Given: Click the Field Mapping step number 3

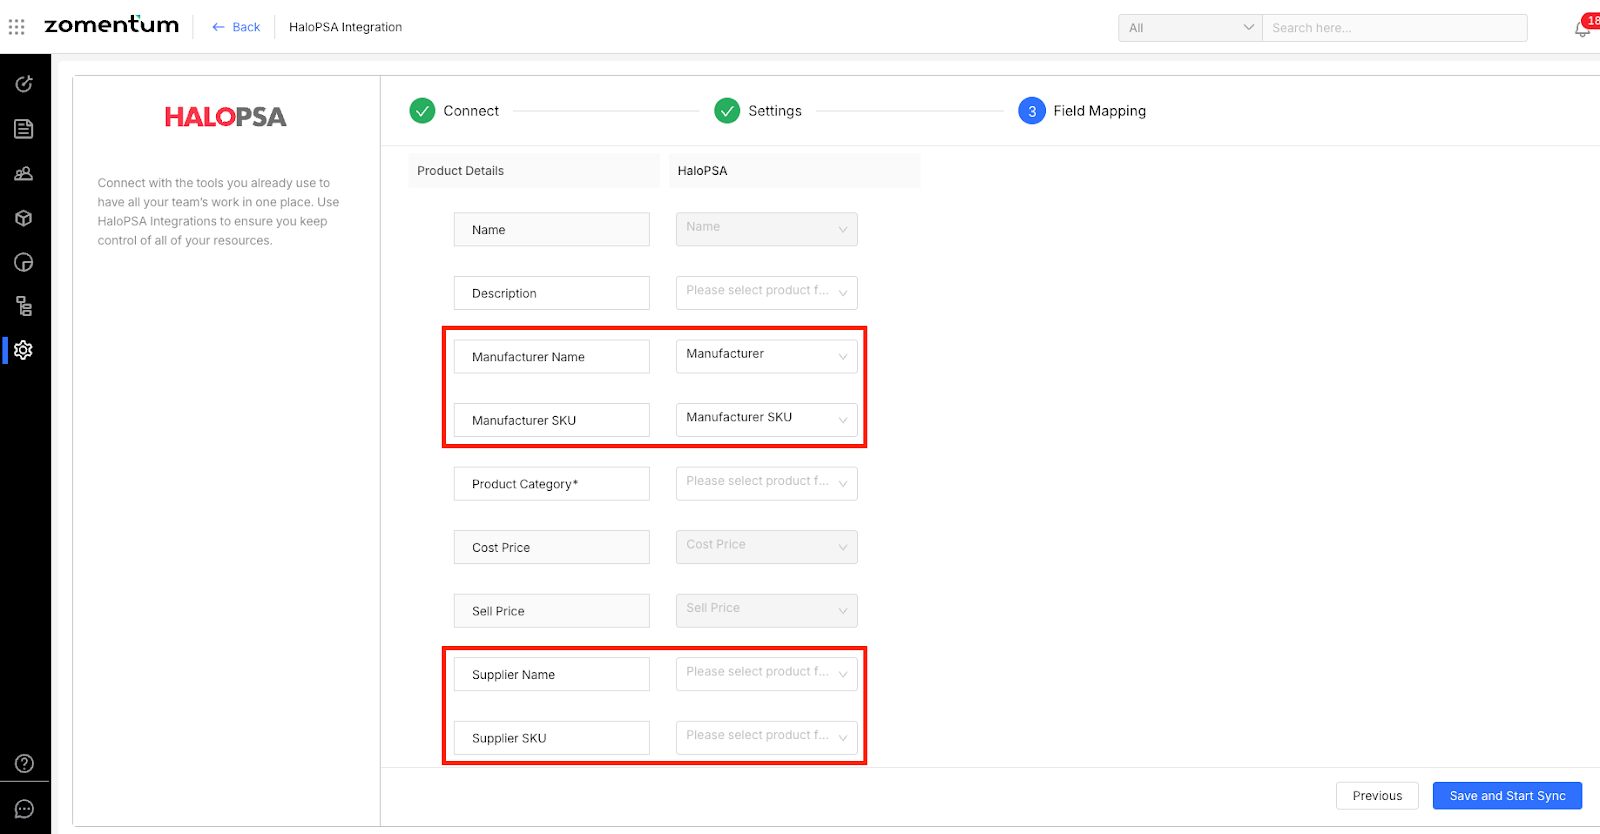Looking at the screenshot, I should [x=1032, y=111].
